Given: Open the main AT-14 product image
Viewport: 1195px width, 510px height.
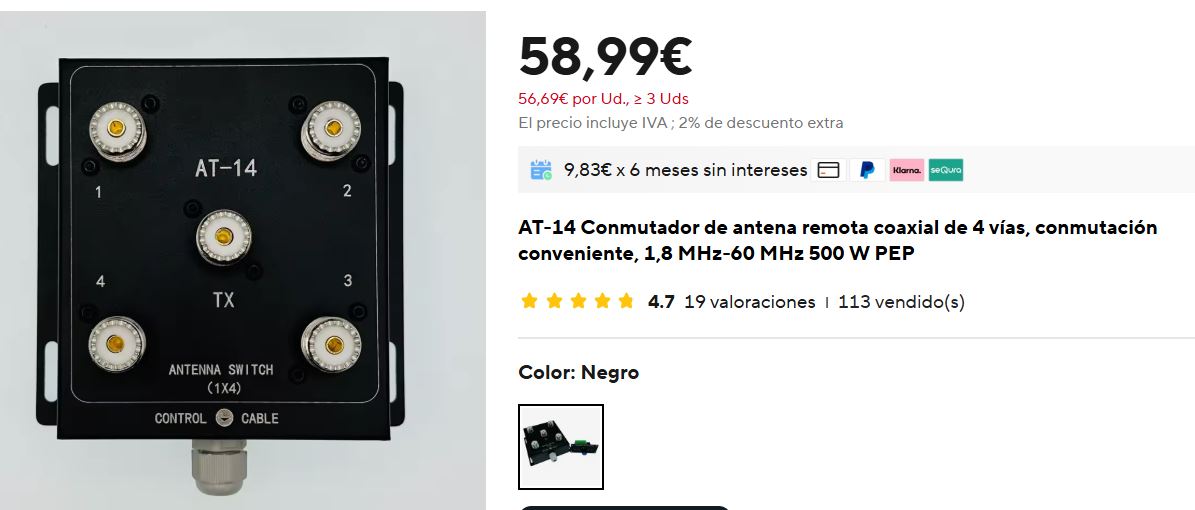Looking at the screenshot, I should [x=242, y=260].
